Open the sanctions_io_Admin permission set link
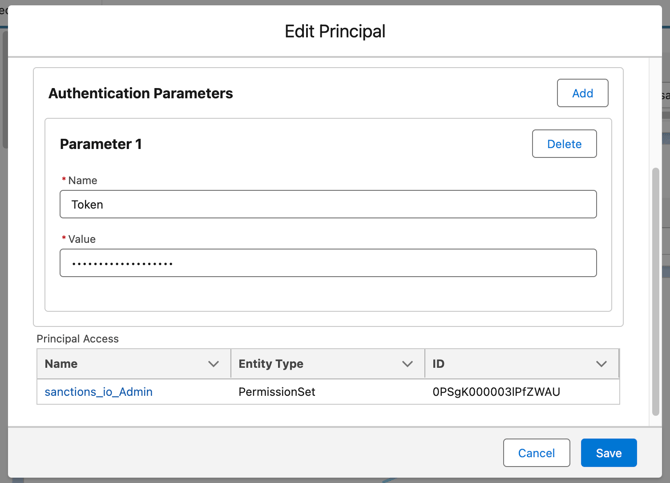The height and width of the screenshot is (483, 670). [x=99, y=392]
